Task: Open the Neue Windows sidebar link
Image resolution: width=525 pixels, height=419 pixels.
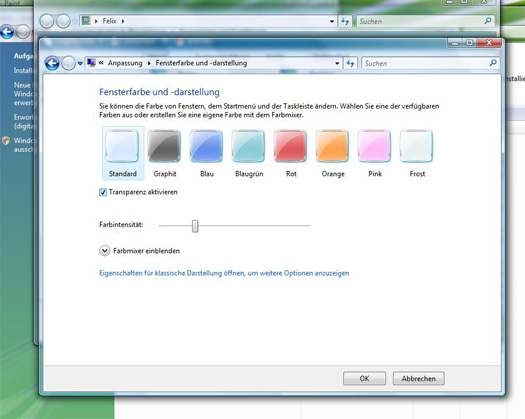Action: 23,94
